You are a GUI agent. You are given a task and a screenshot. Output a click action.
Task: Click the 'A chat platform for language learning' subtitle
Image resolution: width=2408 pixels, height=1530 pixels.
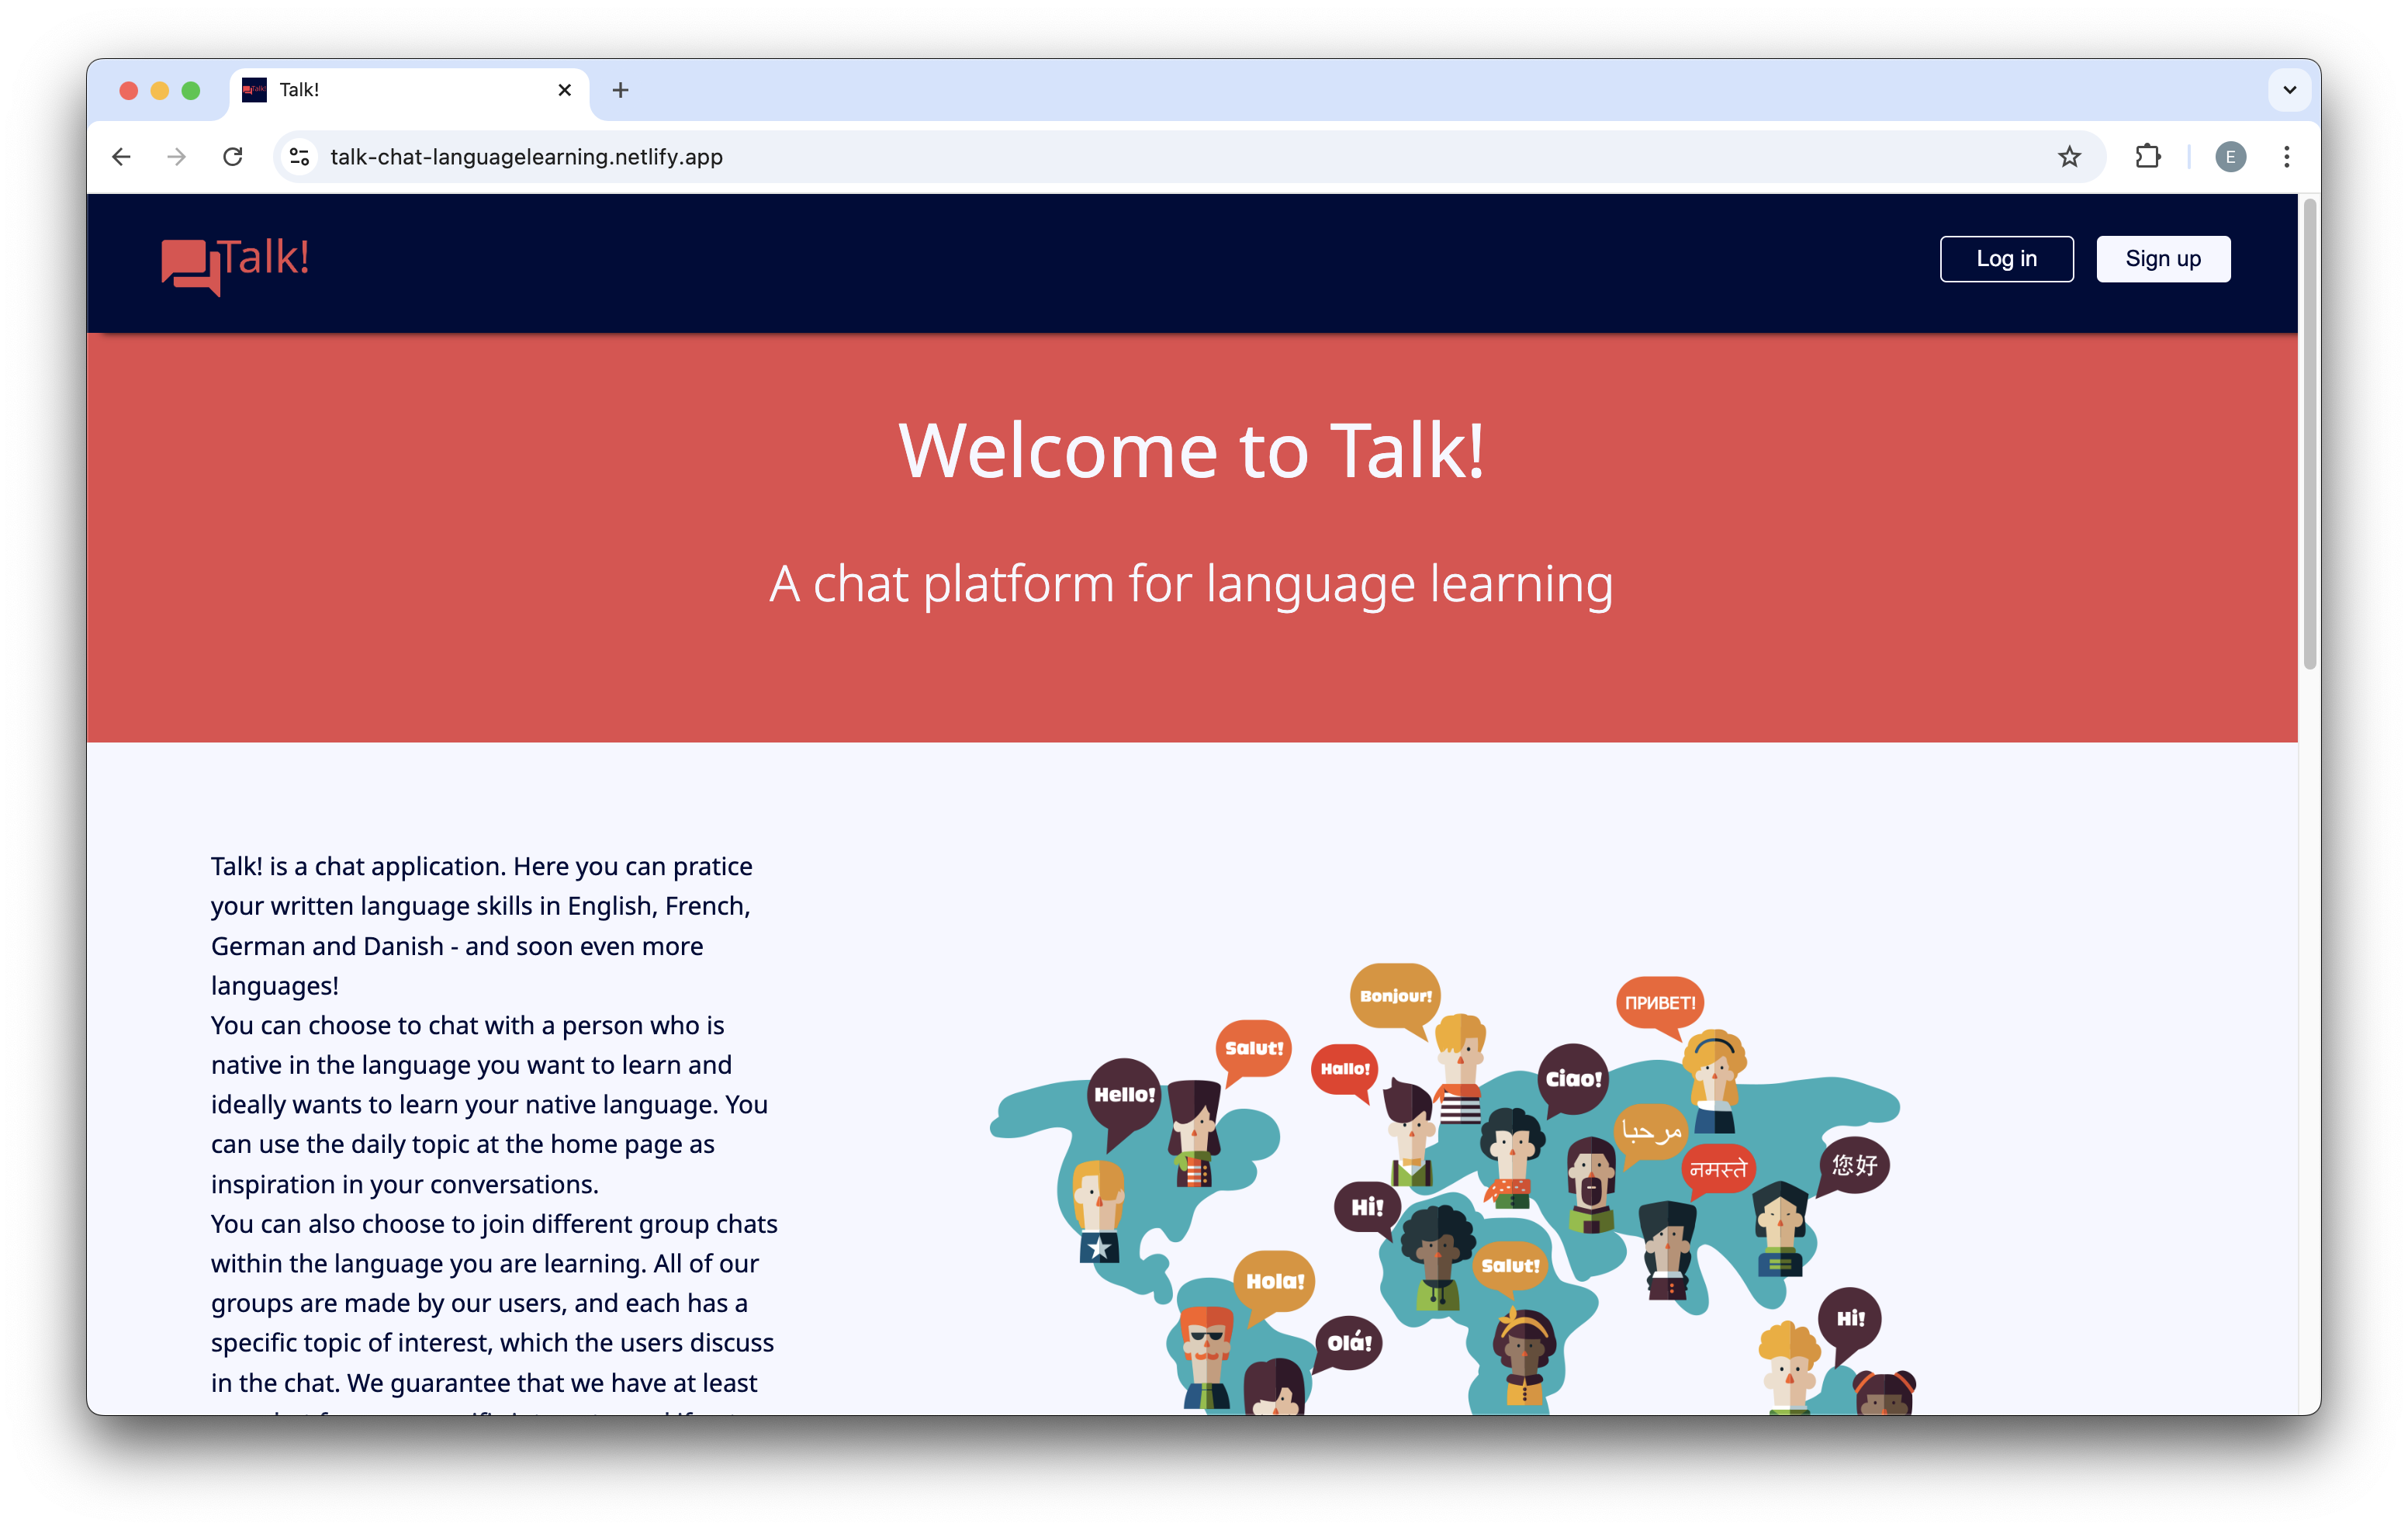coord(1191,584)
